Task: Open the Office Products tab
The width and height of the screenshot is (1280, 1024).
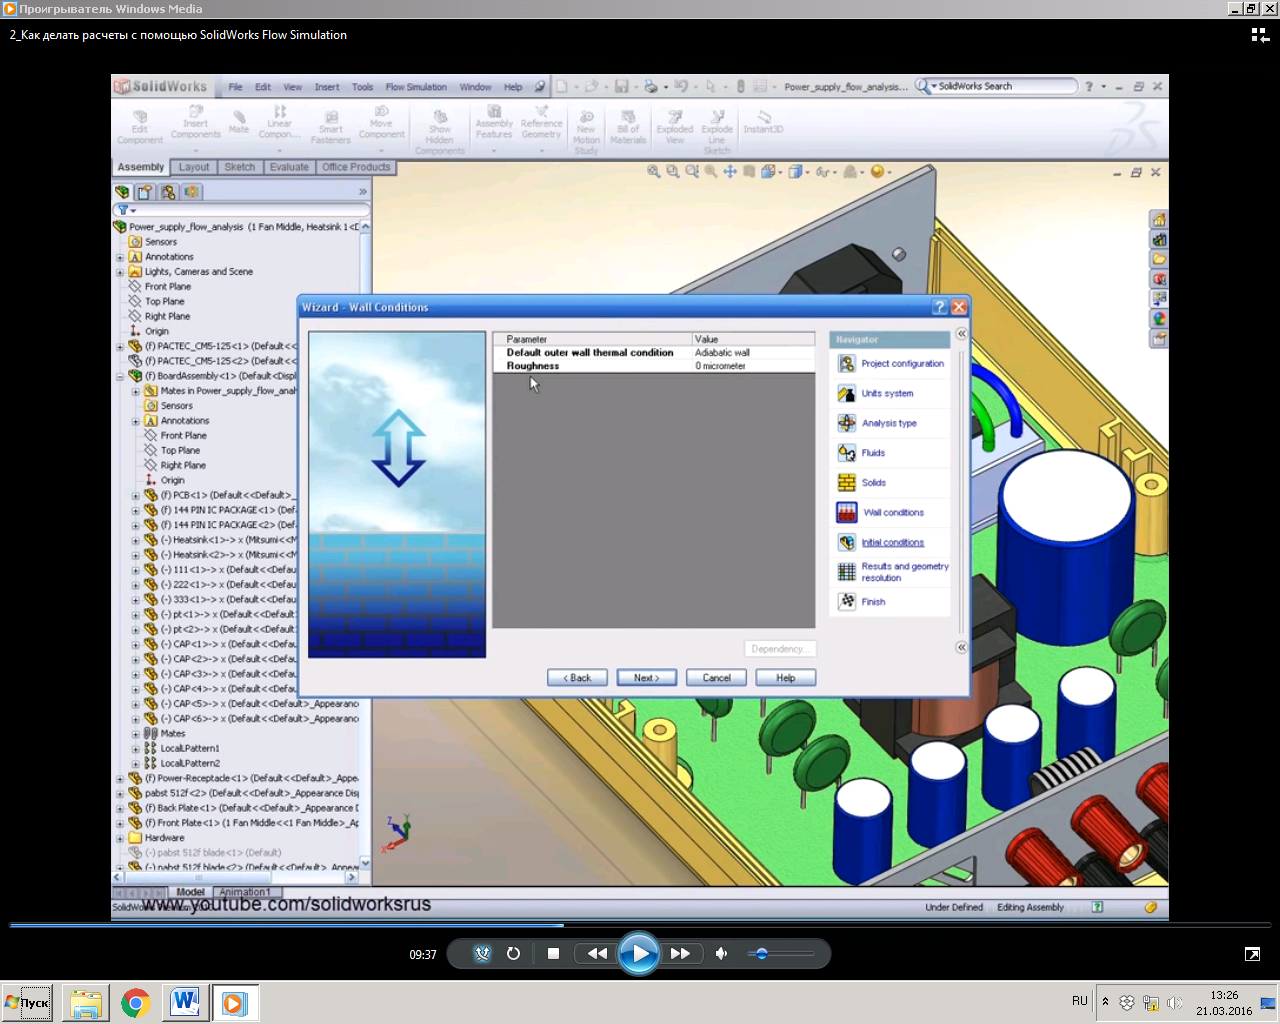Action: point(356,167)
